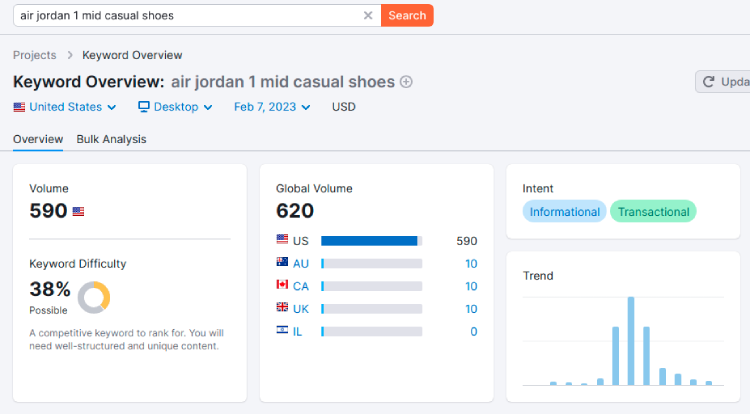Click the Update refresh button
750x414 pixels.
coord(723,82)
